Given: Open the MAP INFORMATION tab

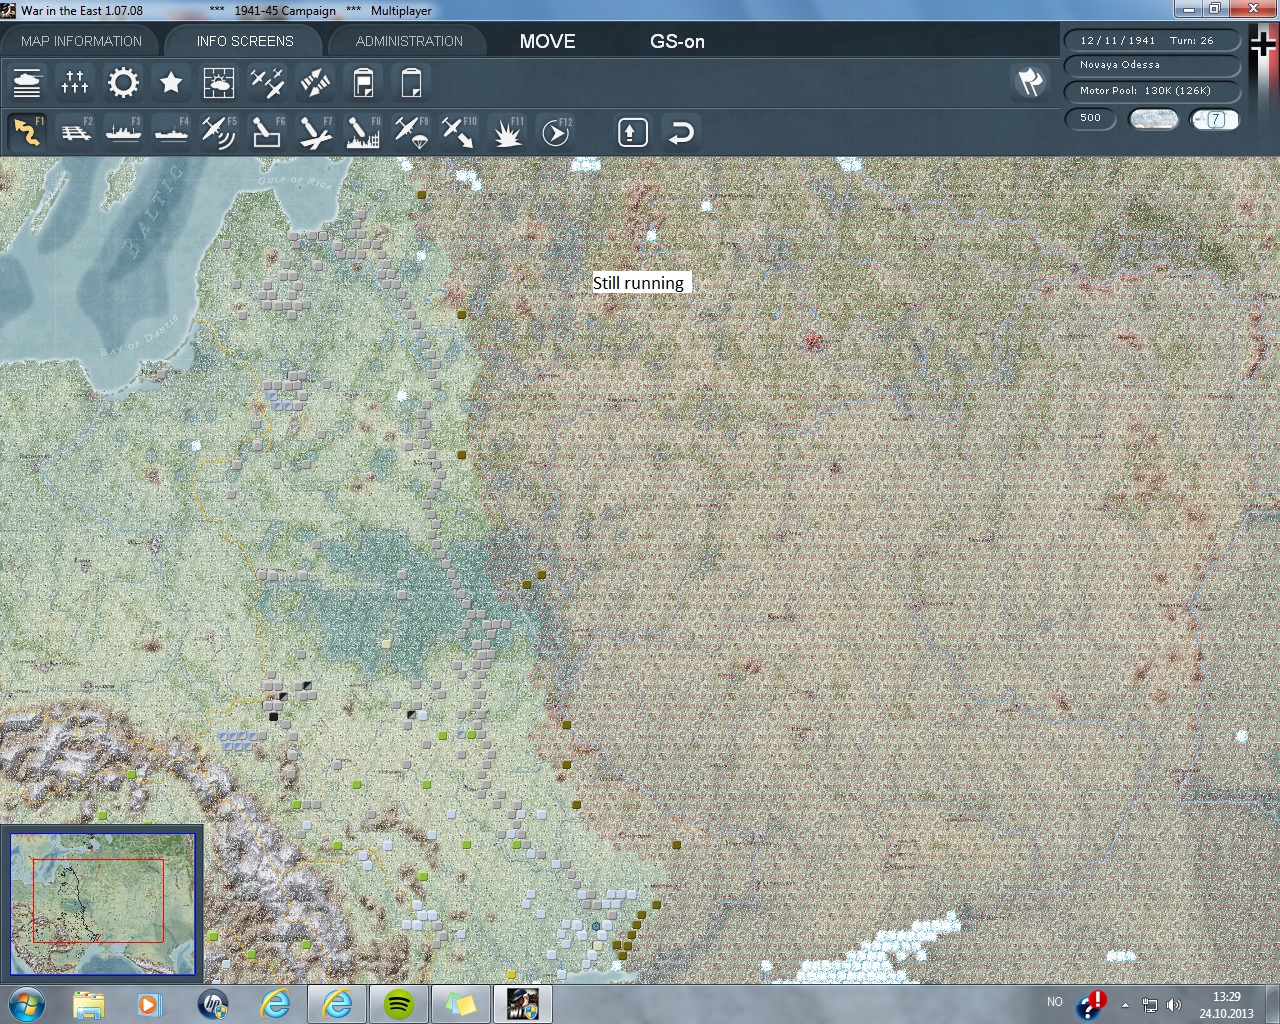Looking at the screenshot, I should (81, 41).
